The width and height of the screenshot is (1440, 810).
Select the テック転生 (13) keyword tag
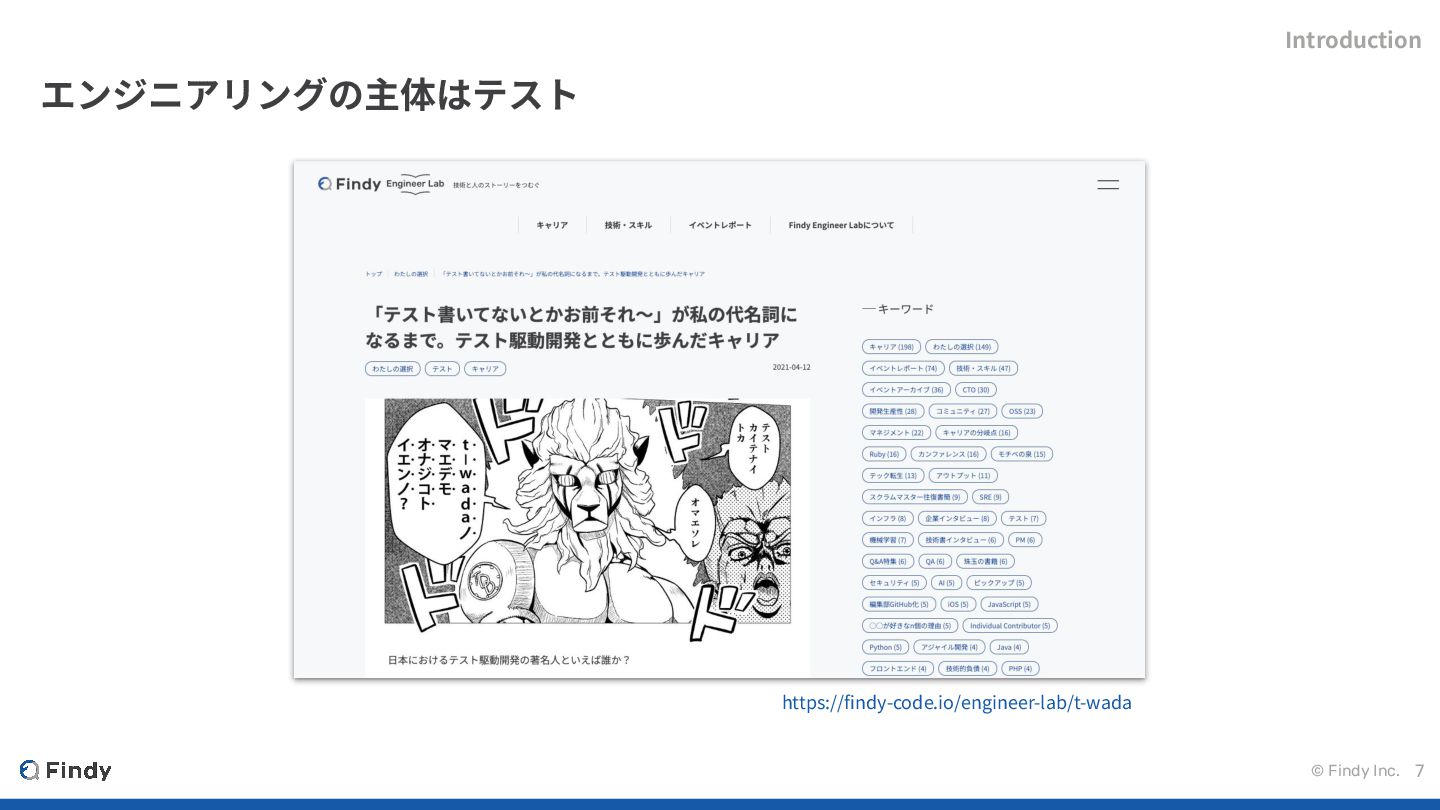pos(893,476)
